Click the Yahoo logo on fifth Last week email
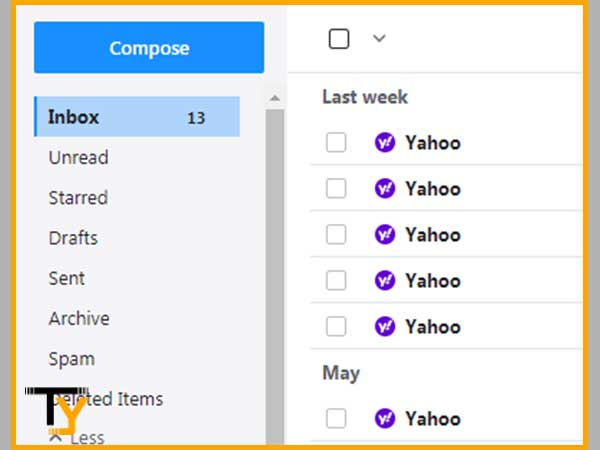This screenshot has height=450, width=600. point(385,326)
